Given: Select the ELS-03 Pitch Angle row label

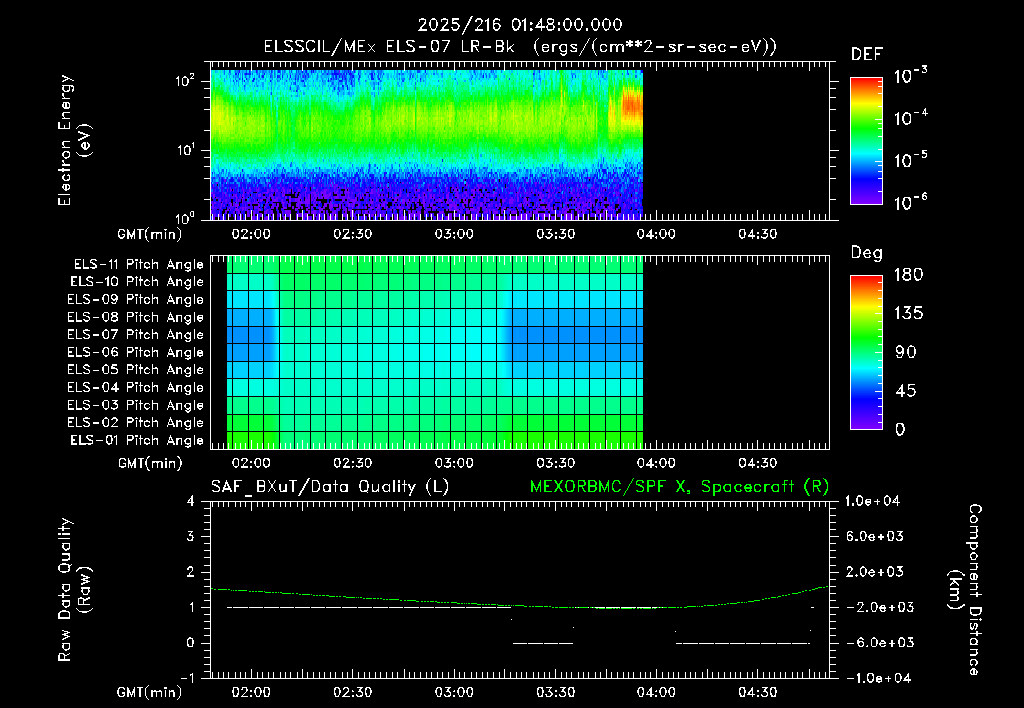Looking at the screenshot, I should (x=136, y=405).
